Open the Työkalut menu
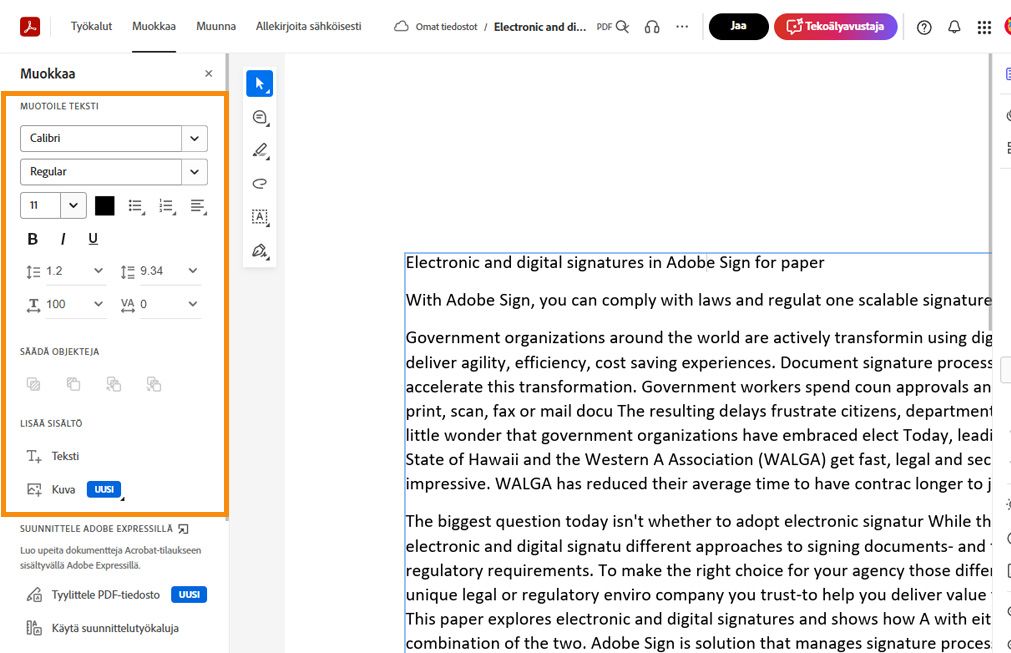Screen dimensions: 1011x653 pos(91,26)
